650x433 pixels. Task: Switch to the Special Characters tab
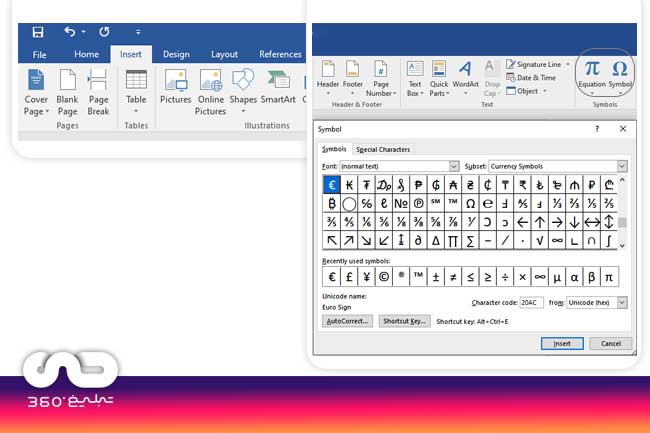[x=383, y=149]
